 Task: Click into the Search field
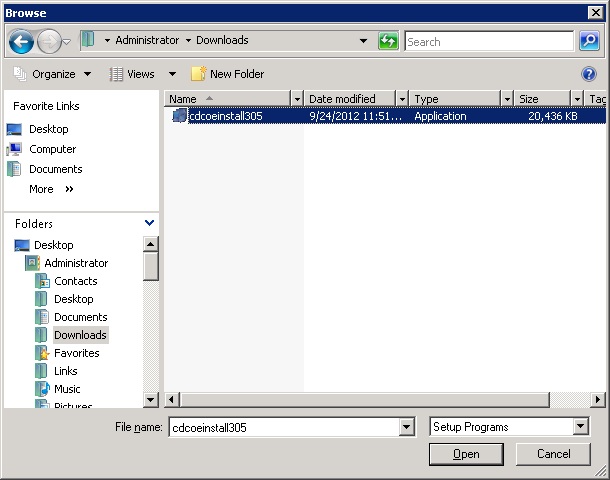pyautogui.click(x=489, y=41)
